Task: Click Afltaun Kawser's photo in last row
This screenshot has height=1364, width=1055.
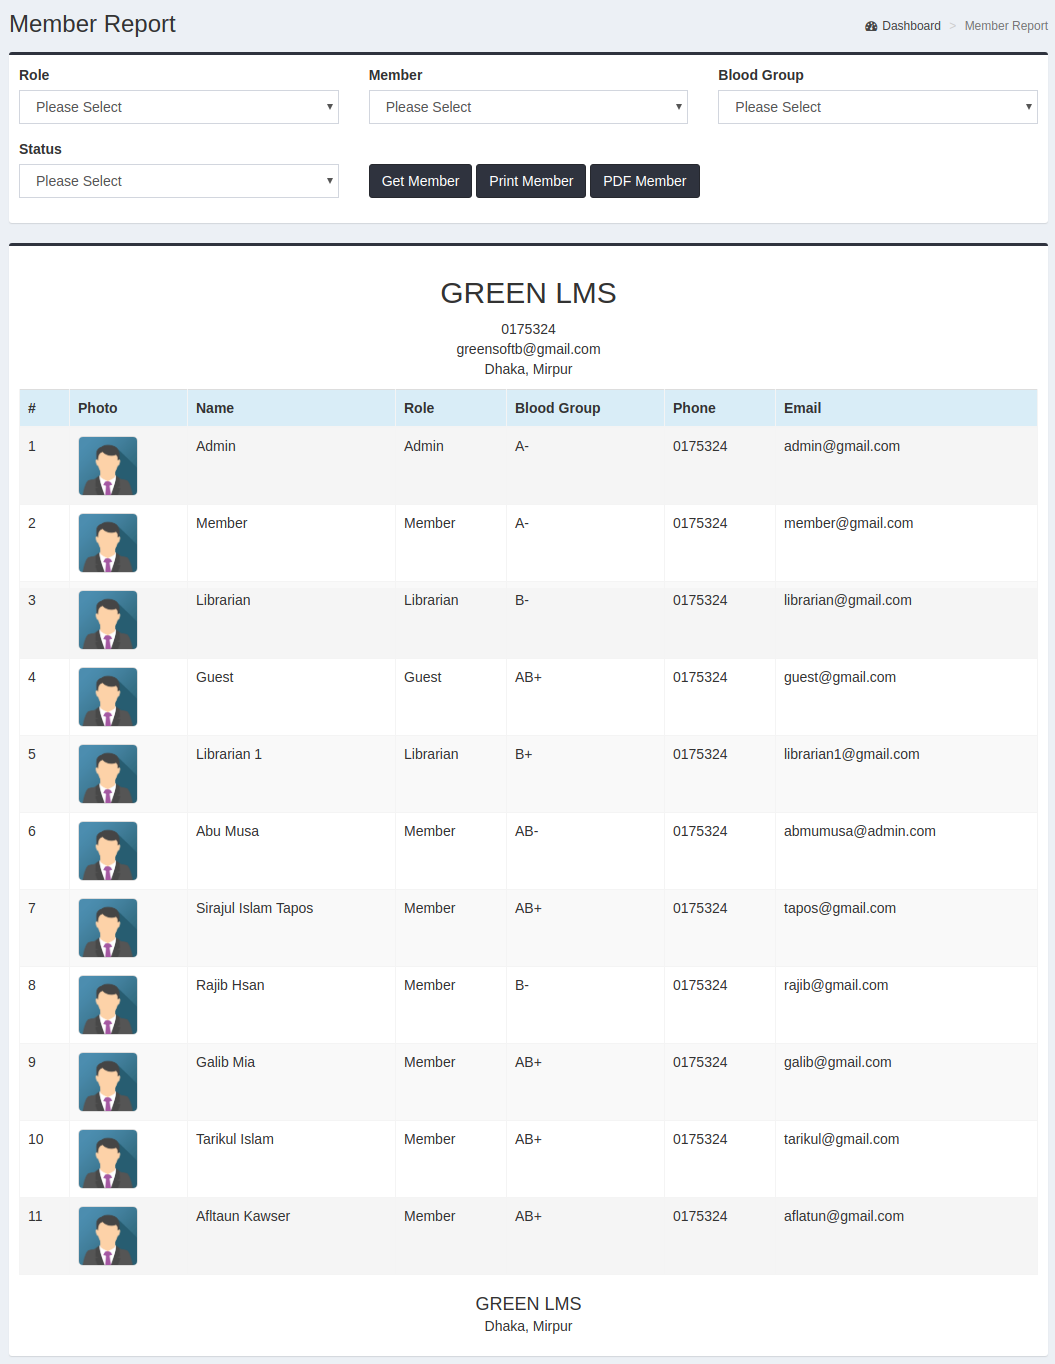Action: point(107,1236)
